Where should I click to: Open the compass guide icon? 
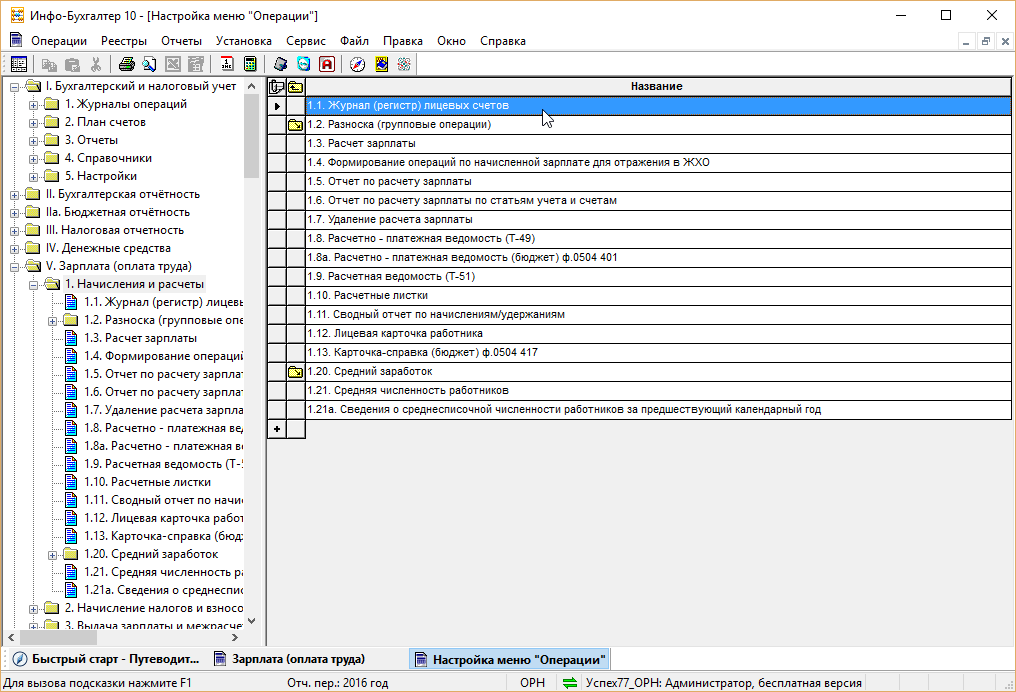pos(358,64)
